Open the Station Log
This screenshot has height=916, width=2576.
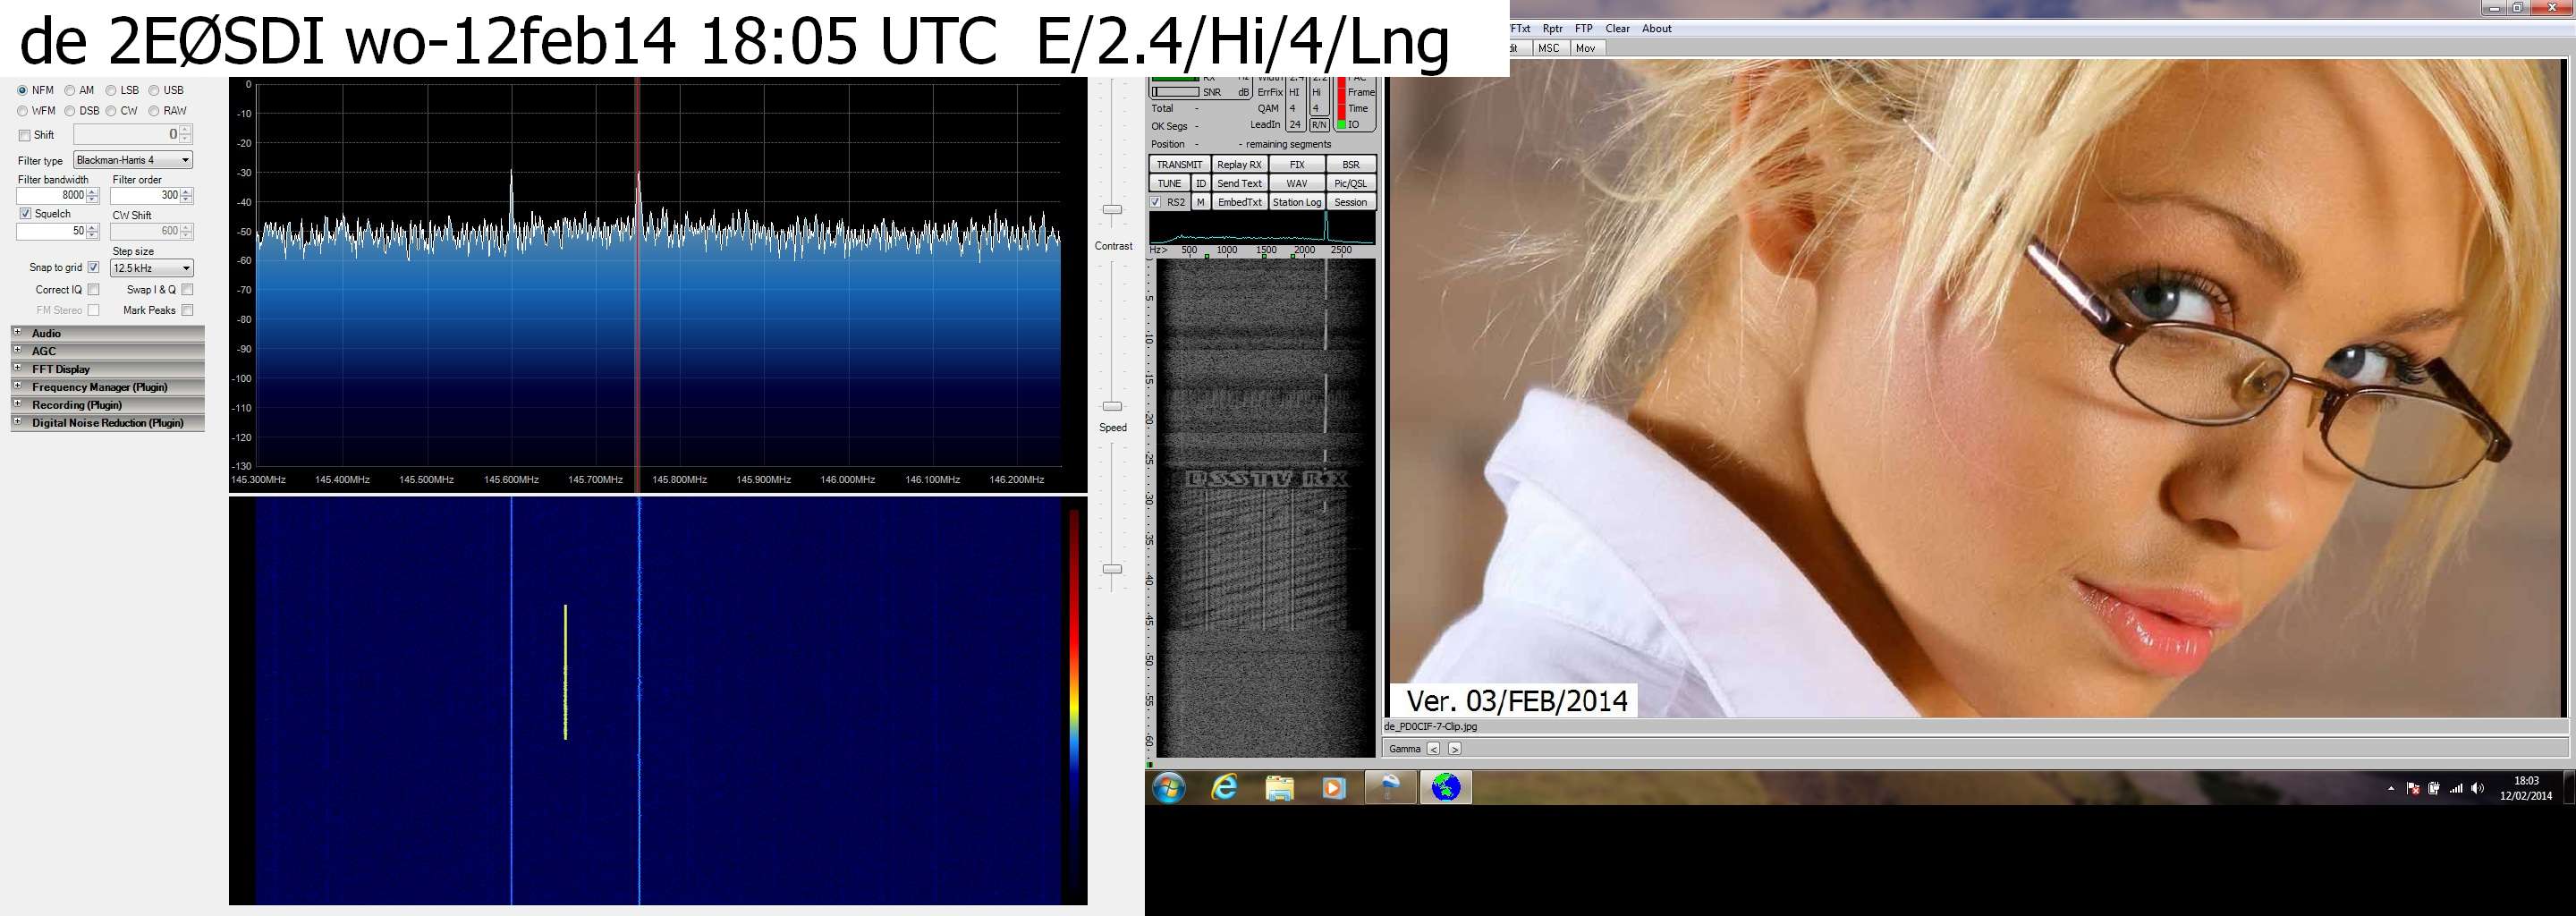[1297, 202]
